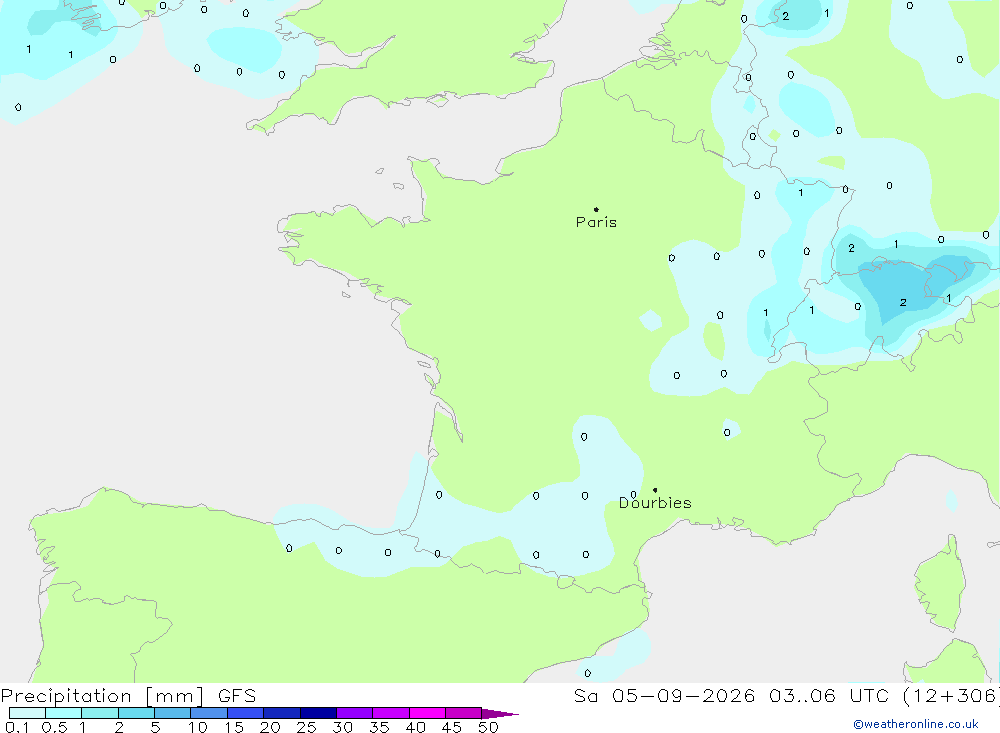Click the legend value '20'
1000x733 pixels.
(x=270, y=727)
